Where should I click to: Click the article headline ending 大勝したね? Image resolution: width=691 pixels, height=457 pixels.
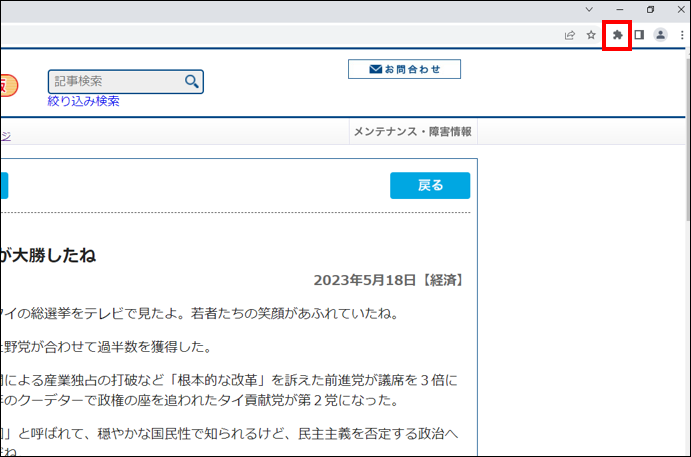tap(48, 255)
